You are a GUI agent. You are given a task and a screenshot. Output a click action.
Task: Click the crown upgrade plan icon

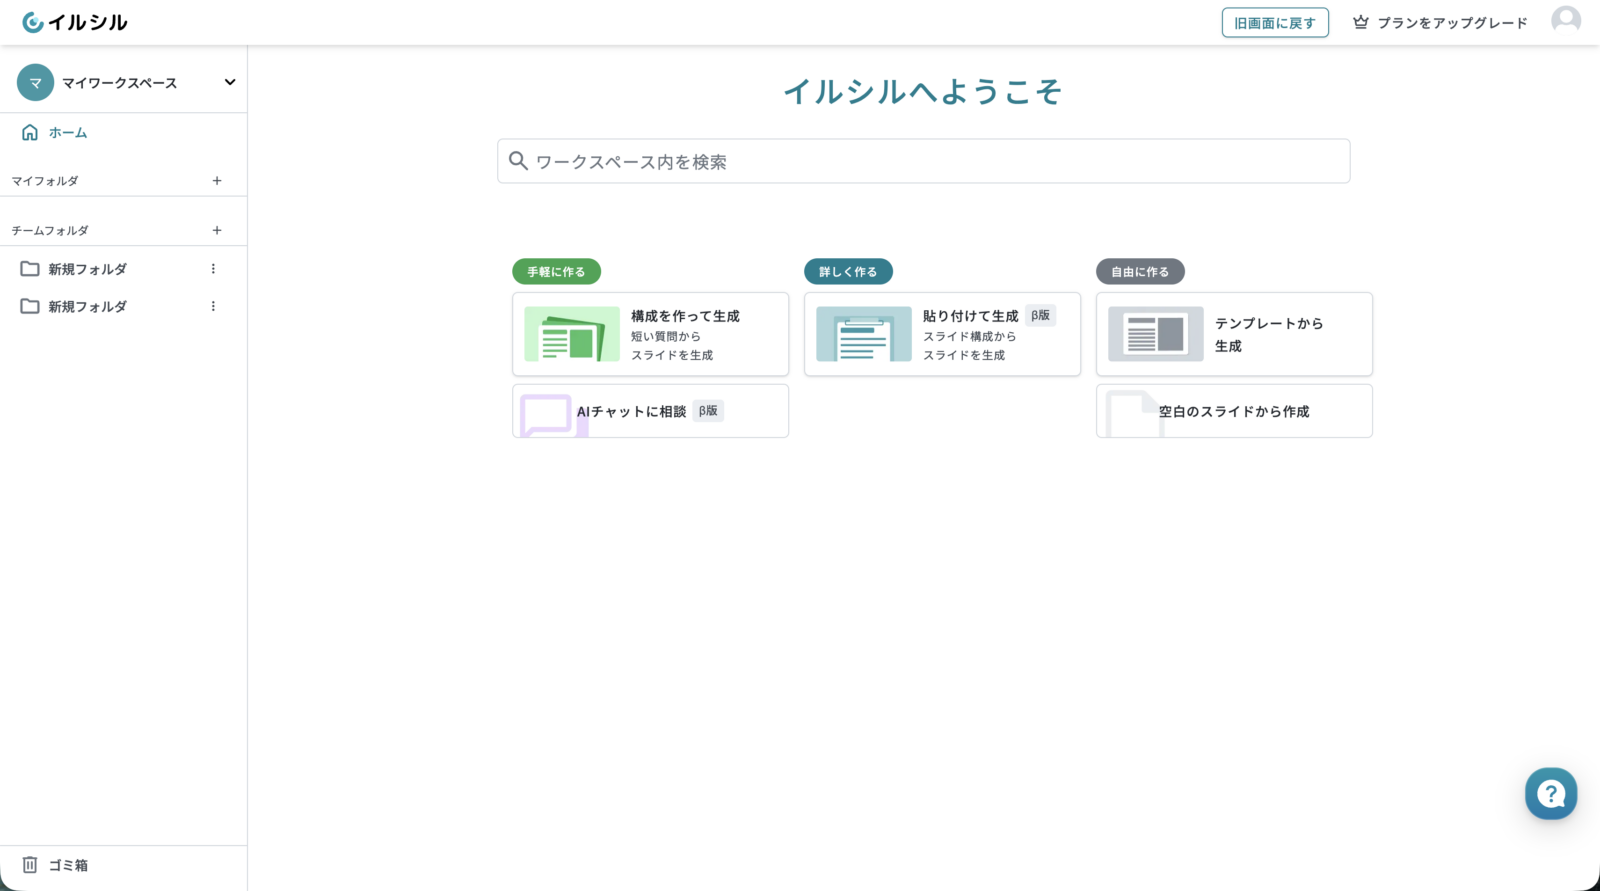click(1360, 22)
